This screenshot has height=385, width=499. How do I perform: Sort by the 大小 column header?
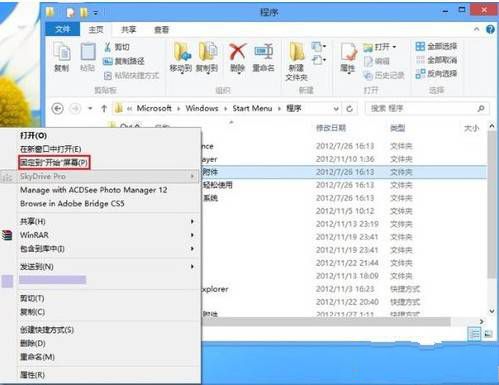pos(471,128)
